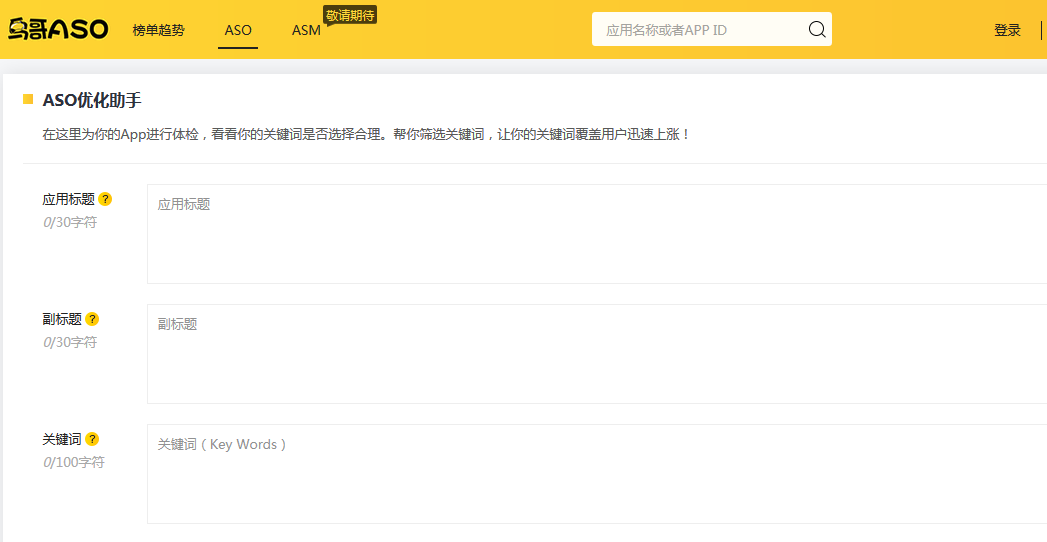1047x542 pixels.
Task: Click into the 关键词 Key Words text area
Action: (x=596, y=474)
